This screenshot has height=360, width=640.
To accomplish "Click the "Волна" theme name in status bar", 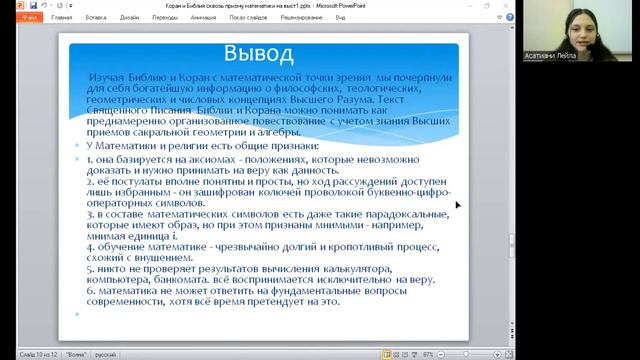I will pos(76,355).
